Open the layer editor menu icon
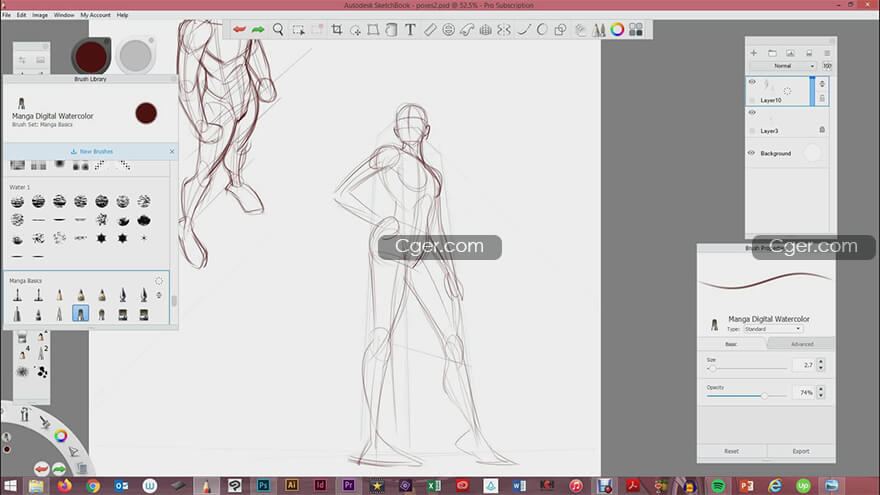Image resolution: width=880 pixels, height=495 pixels. coord(827,53)
